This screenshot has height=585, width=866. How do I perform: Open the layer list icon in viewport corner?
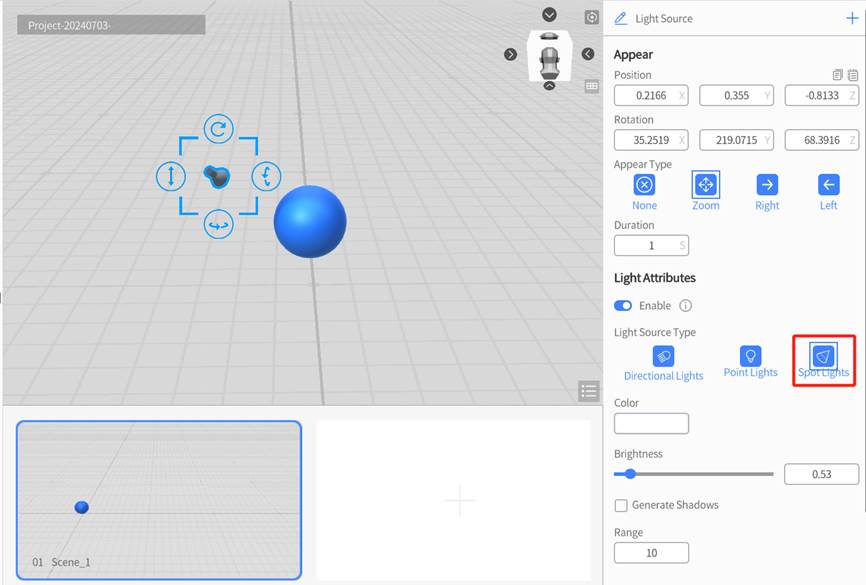click(x=589, y=391)
